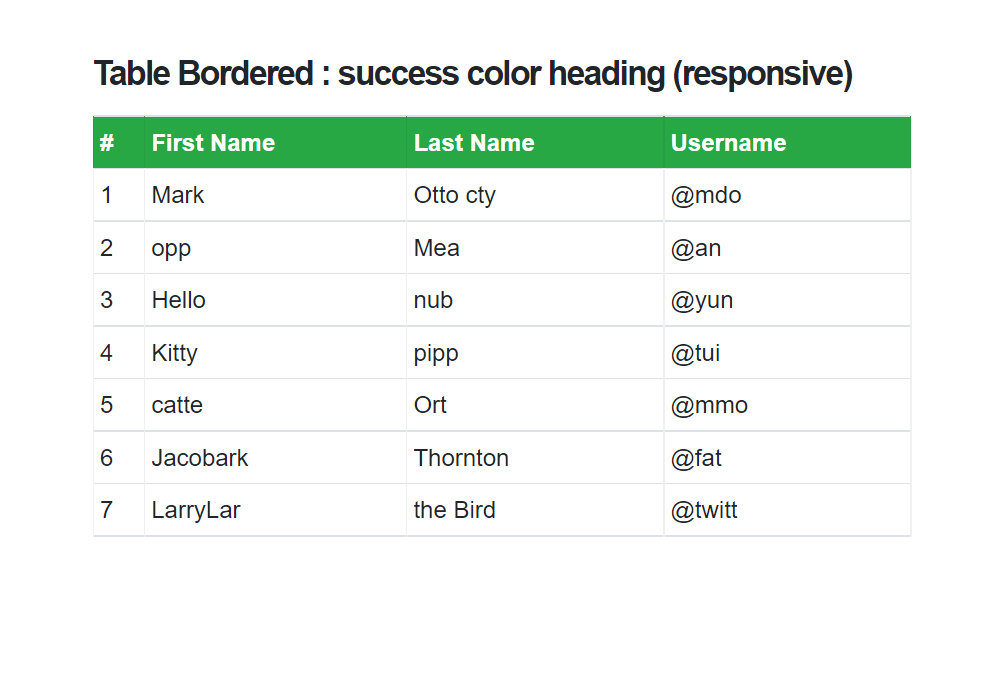Click the LarryLar cell in row 7
Screen dimensions: 1000x680
tap(275, 510)
